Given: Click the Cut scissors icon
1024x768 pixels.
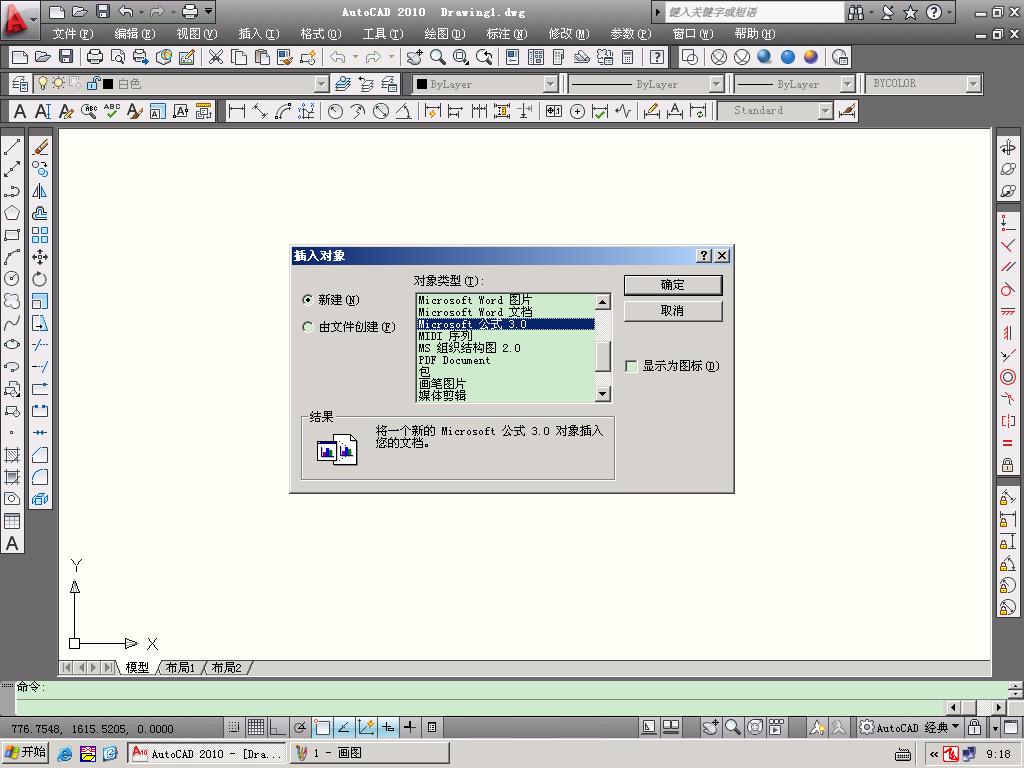Looking at the screenshot, I should (216, 57).
